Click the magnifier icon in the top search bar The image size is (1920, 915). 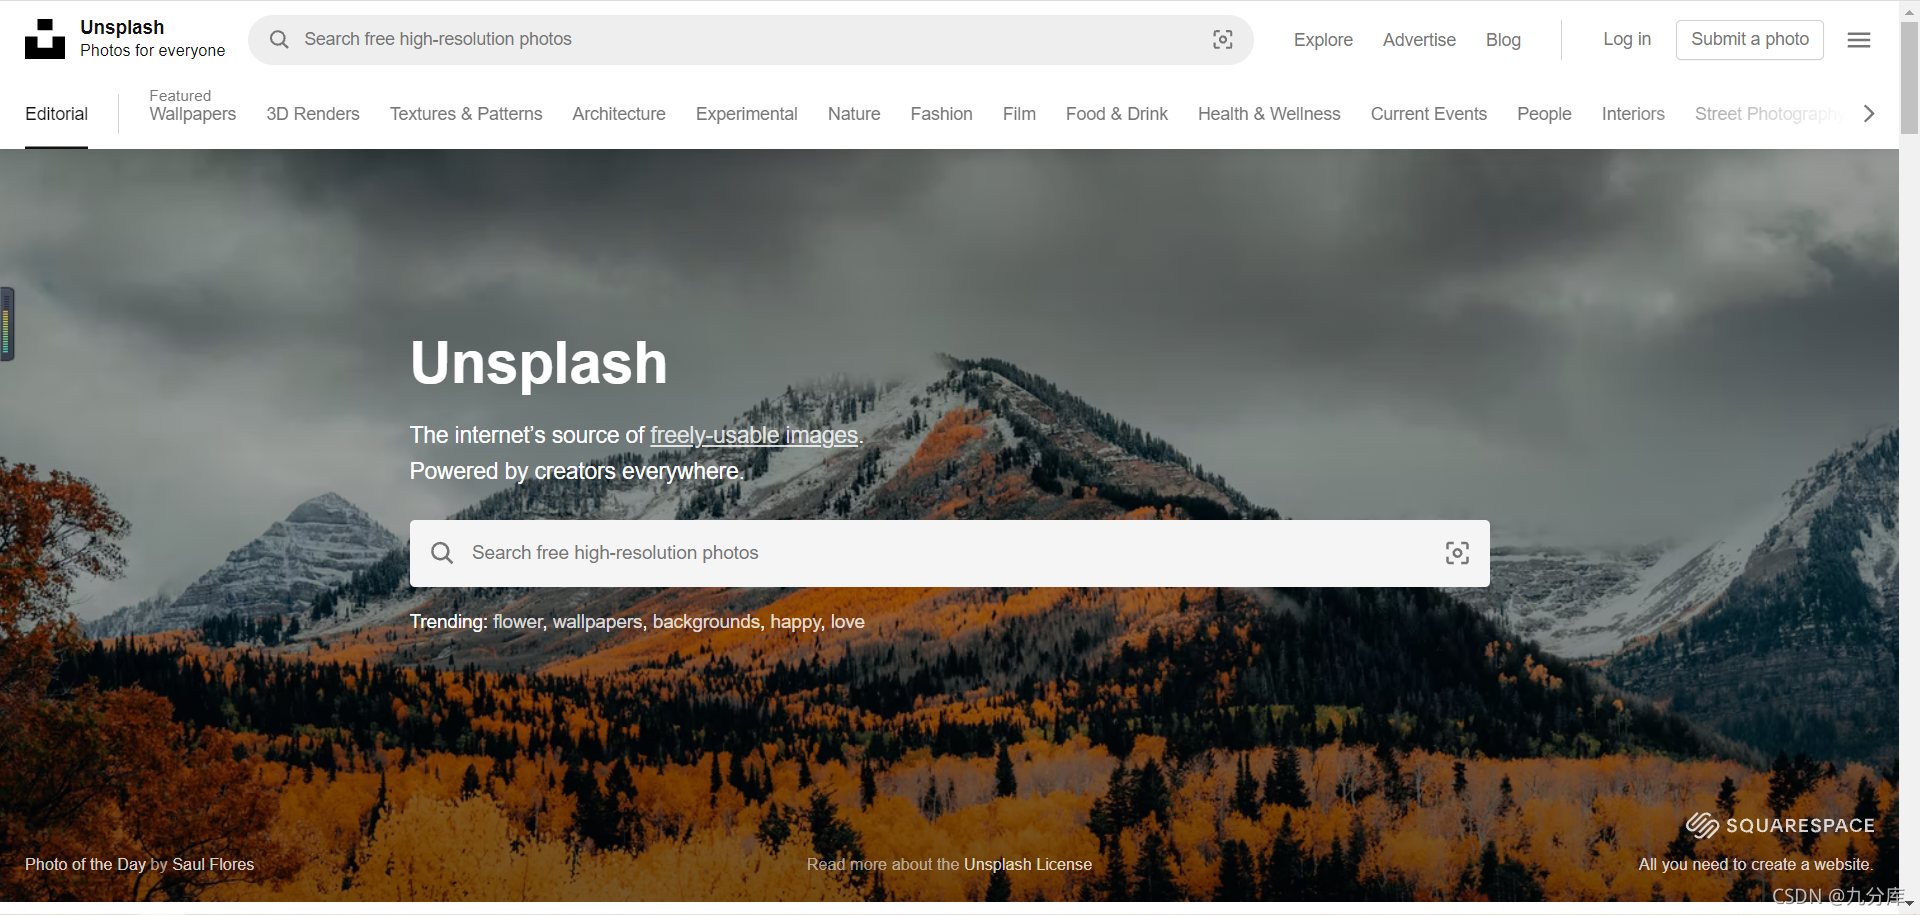(x=279, y=39)
